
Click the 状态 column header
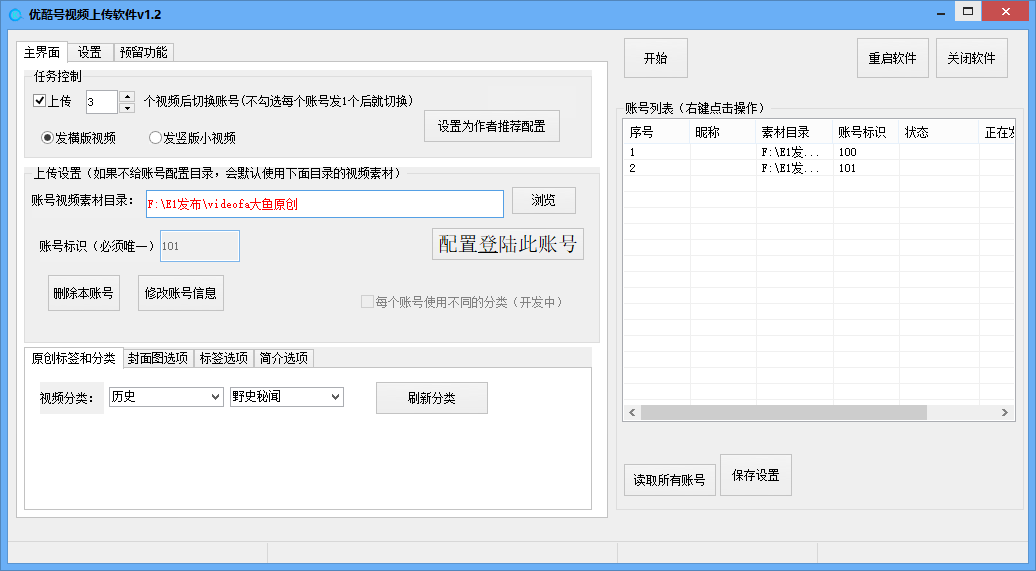938,132
